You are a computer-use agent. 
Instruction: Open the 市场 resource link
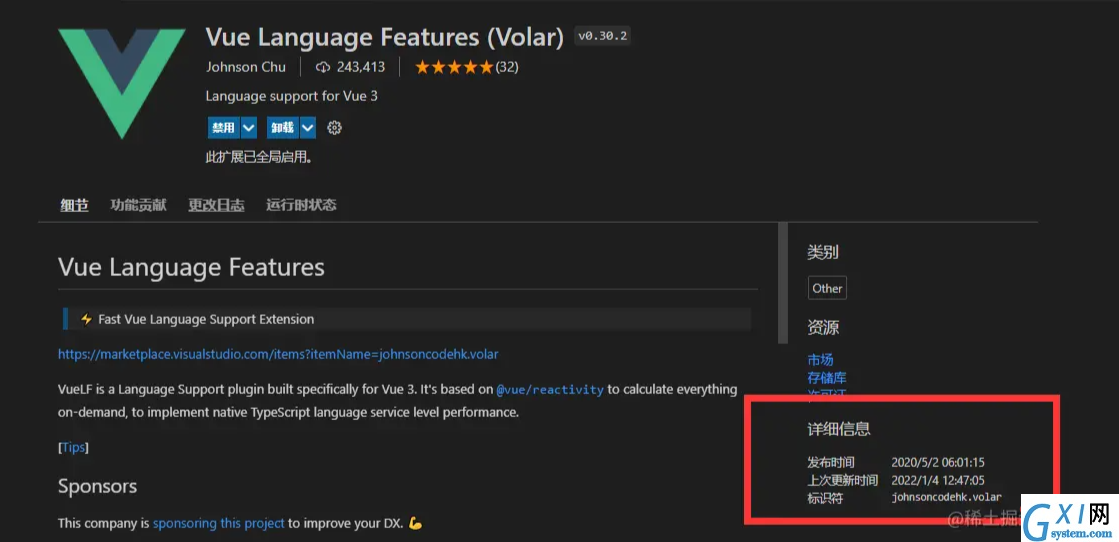[x=821, y=360]
